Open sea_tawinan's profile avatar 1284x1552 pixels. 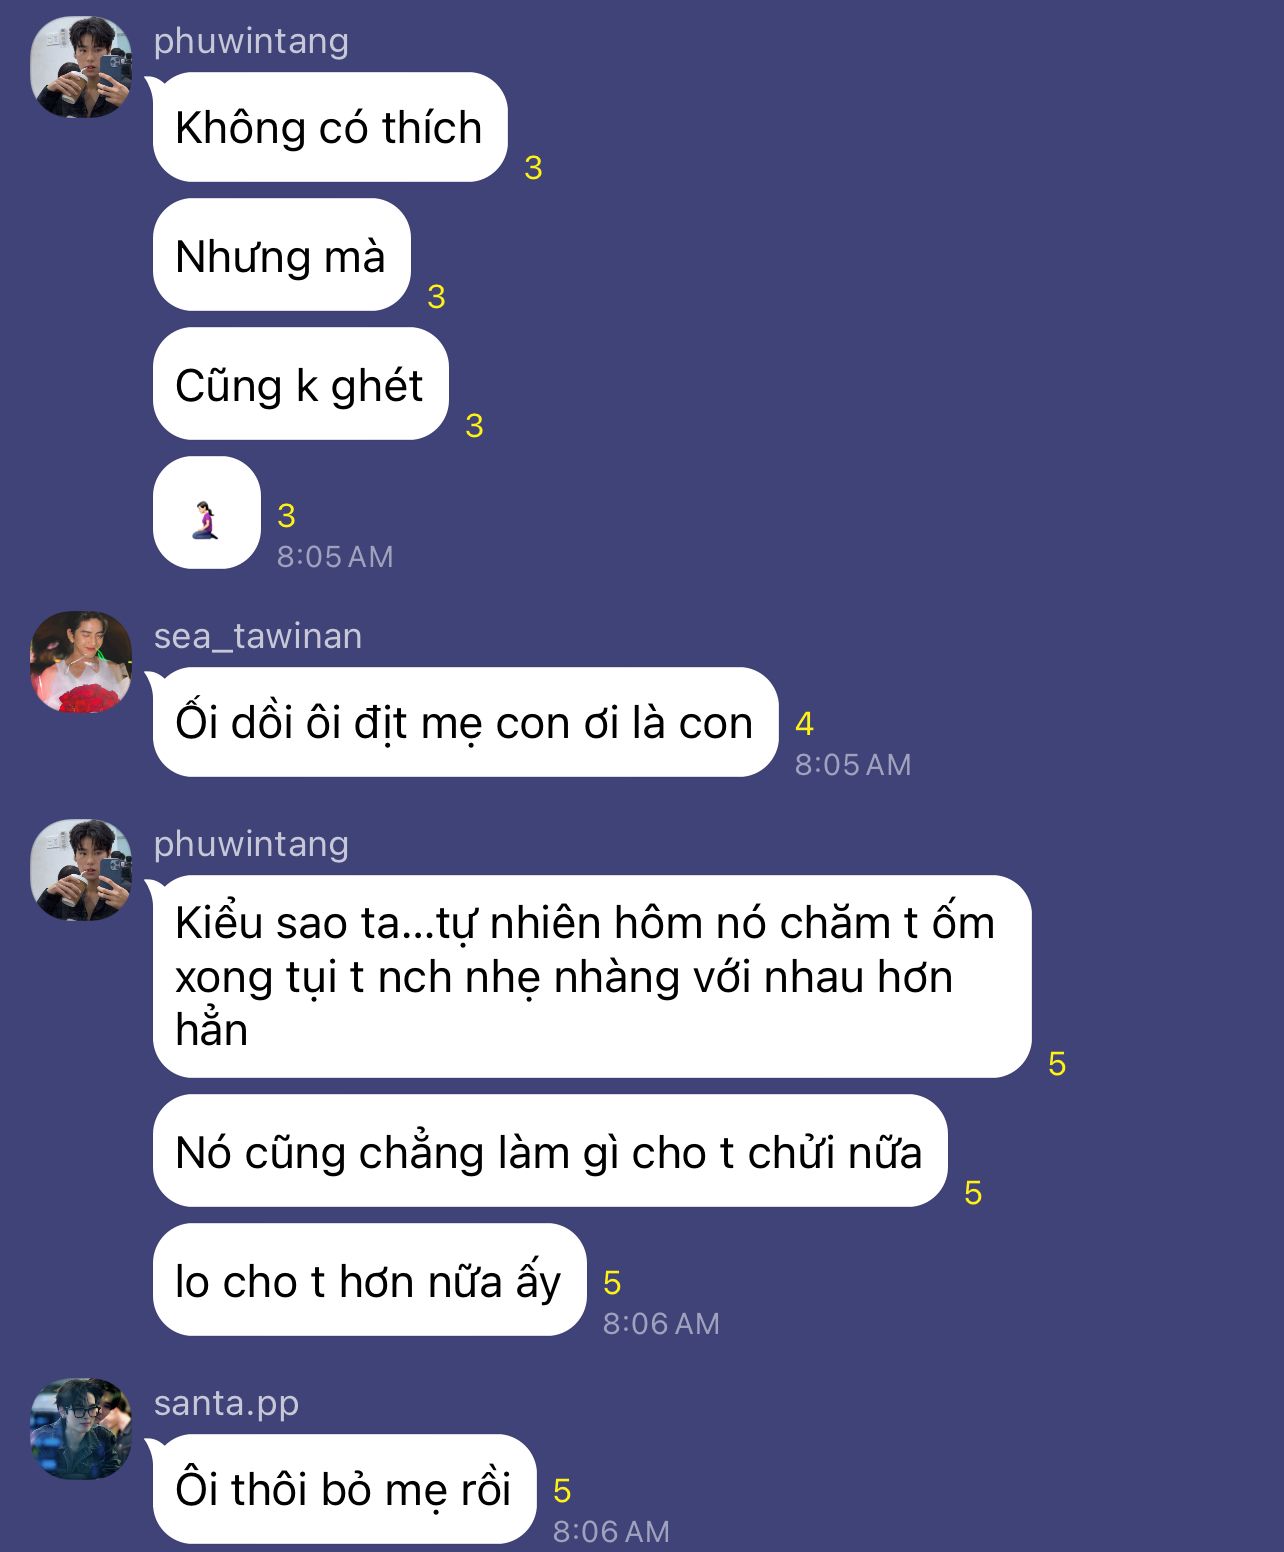coord(81,662)
